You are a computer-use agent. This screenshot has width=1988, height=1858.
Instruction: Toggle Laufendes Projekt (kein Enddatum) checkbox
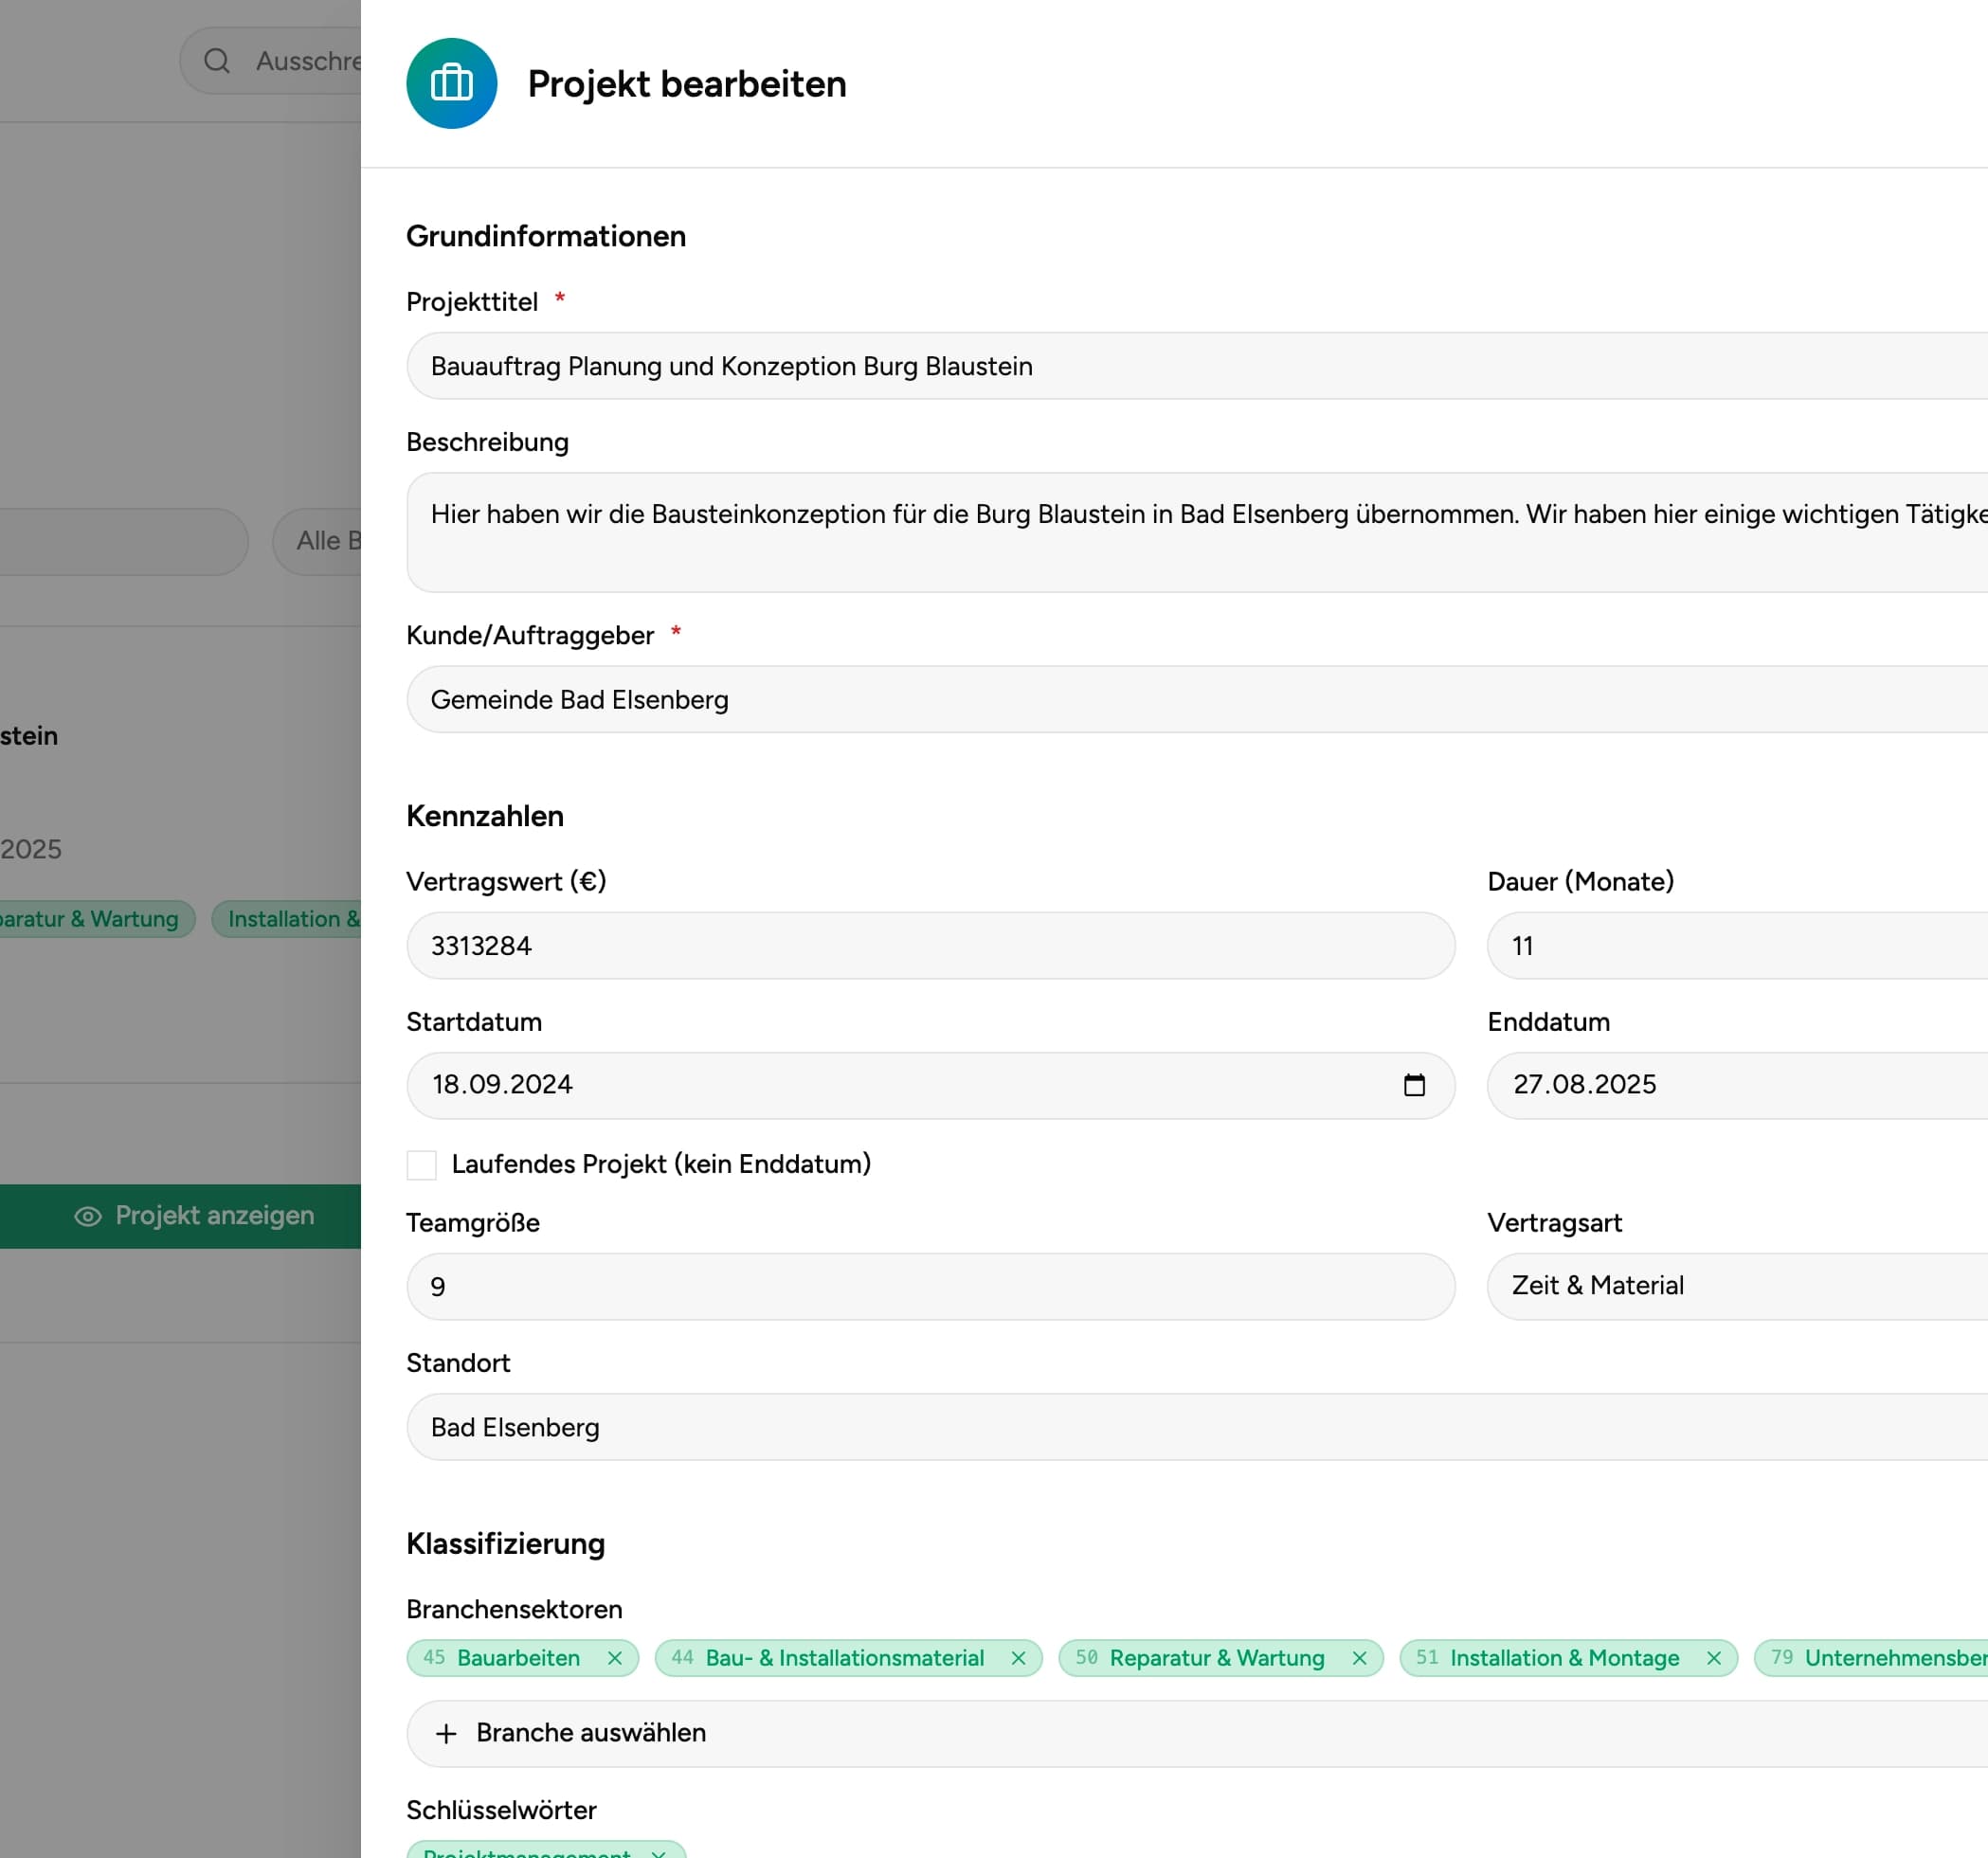(422, 1164)
